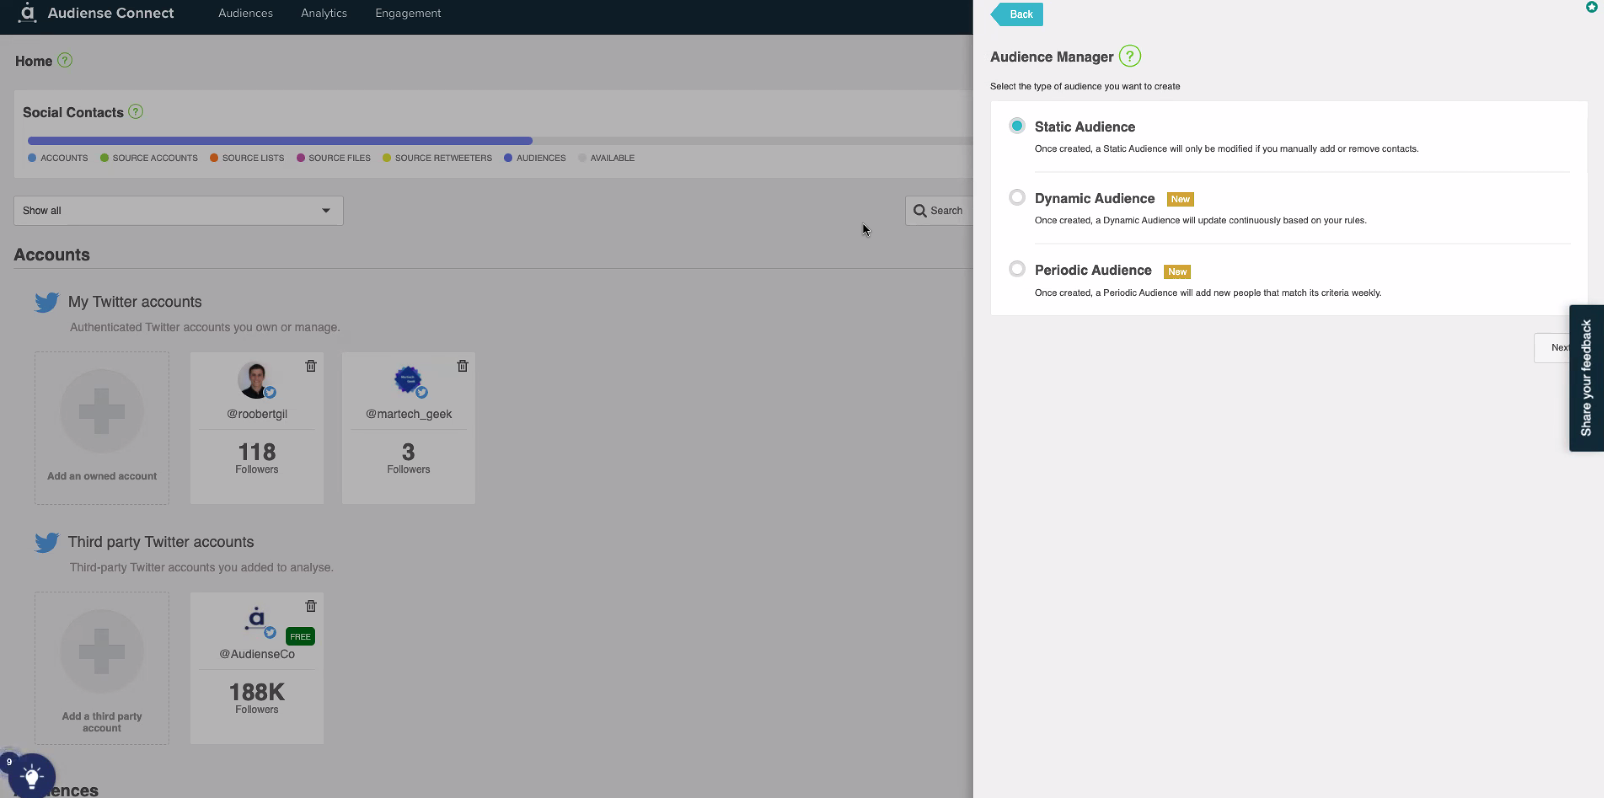The image size is (1604, 798).
Task: Open the lightbulb tips widget
Action: click(31, 776)
